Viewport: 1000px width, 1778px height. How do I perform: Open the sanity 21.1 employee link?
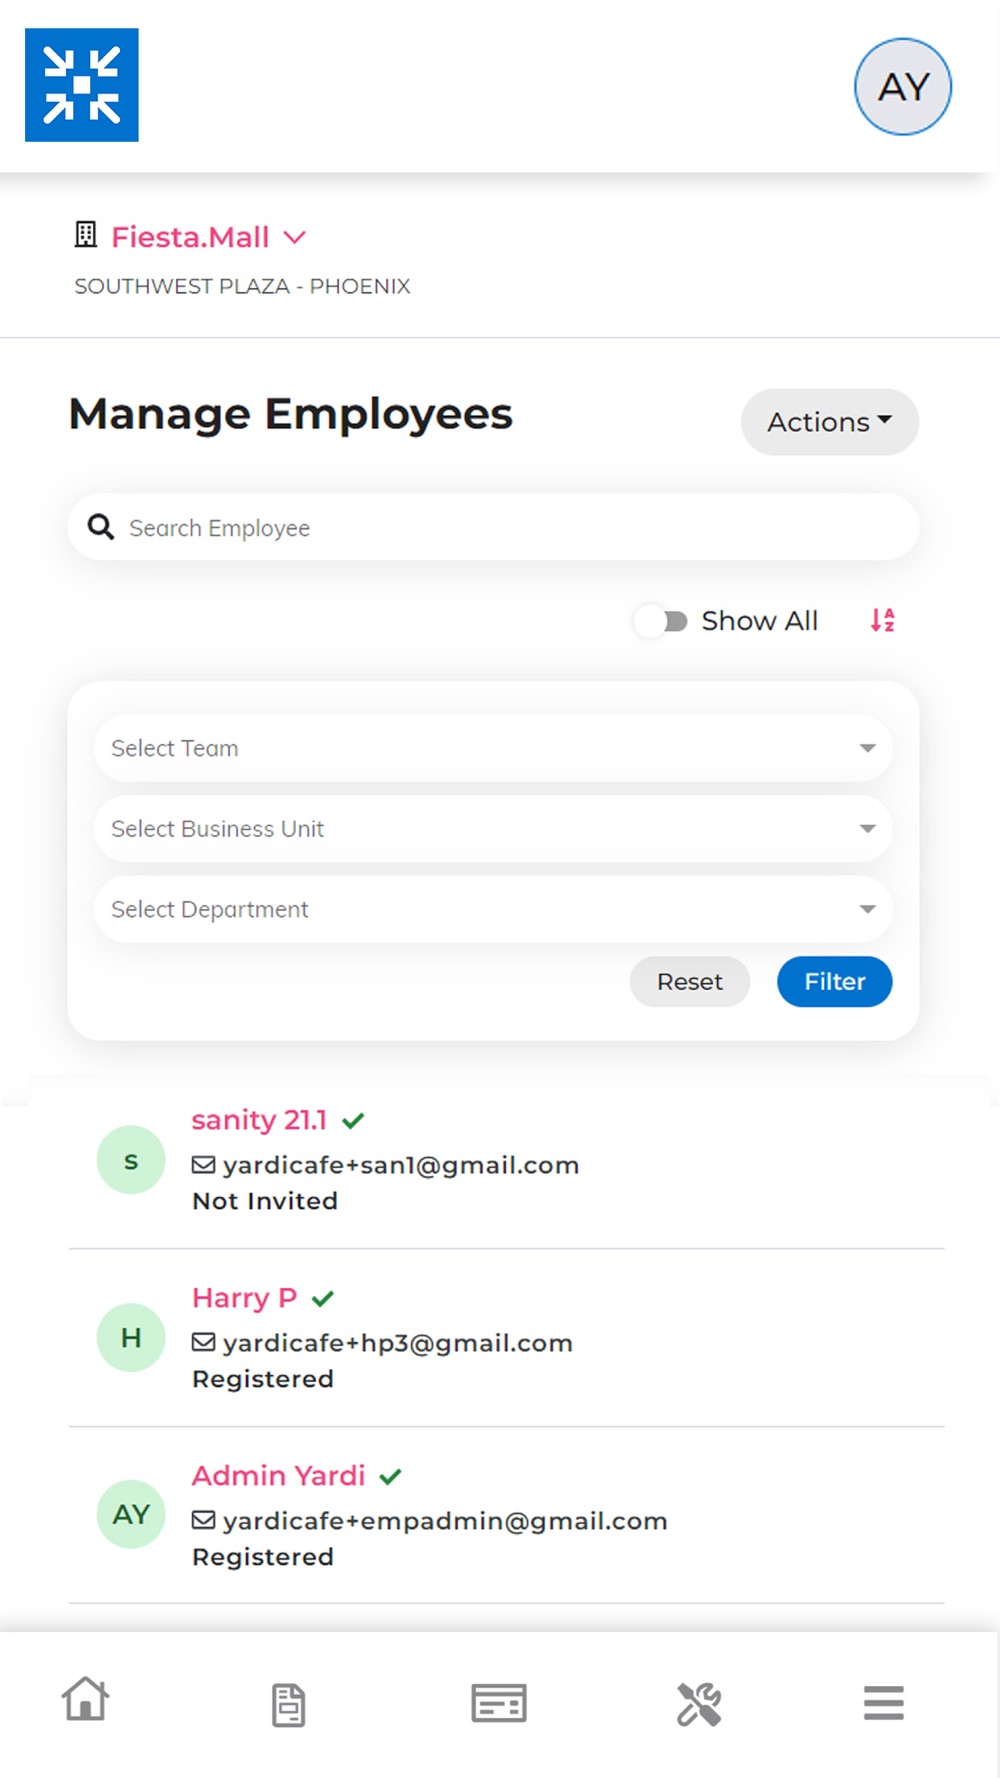pos(260,1120)
